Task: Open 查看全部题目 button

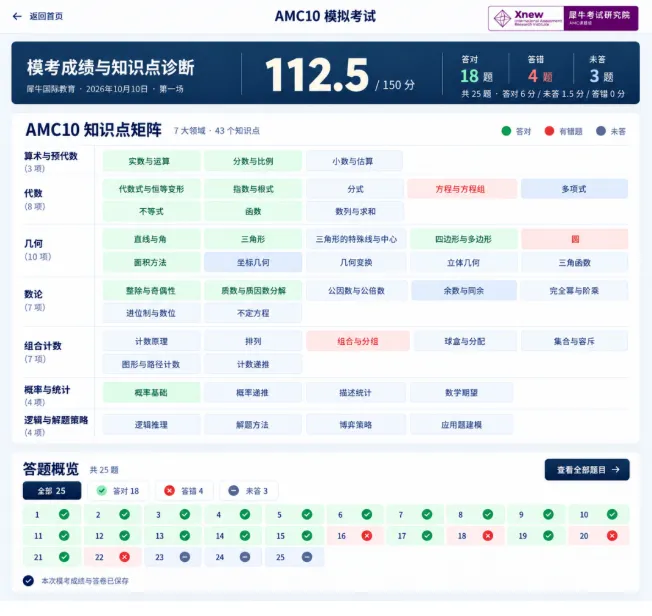Action: click(x=587, y=470)
